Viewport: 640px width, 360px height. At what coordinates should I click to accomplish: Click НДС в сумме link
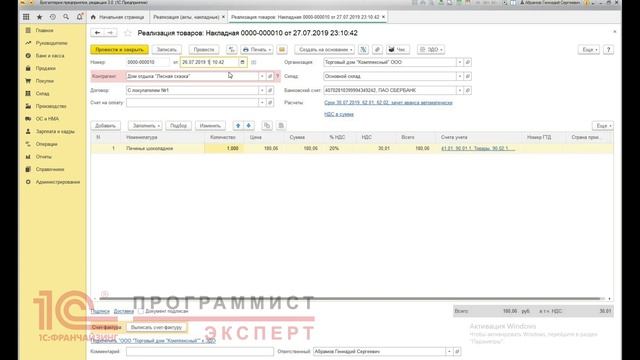tap(339, 114)
